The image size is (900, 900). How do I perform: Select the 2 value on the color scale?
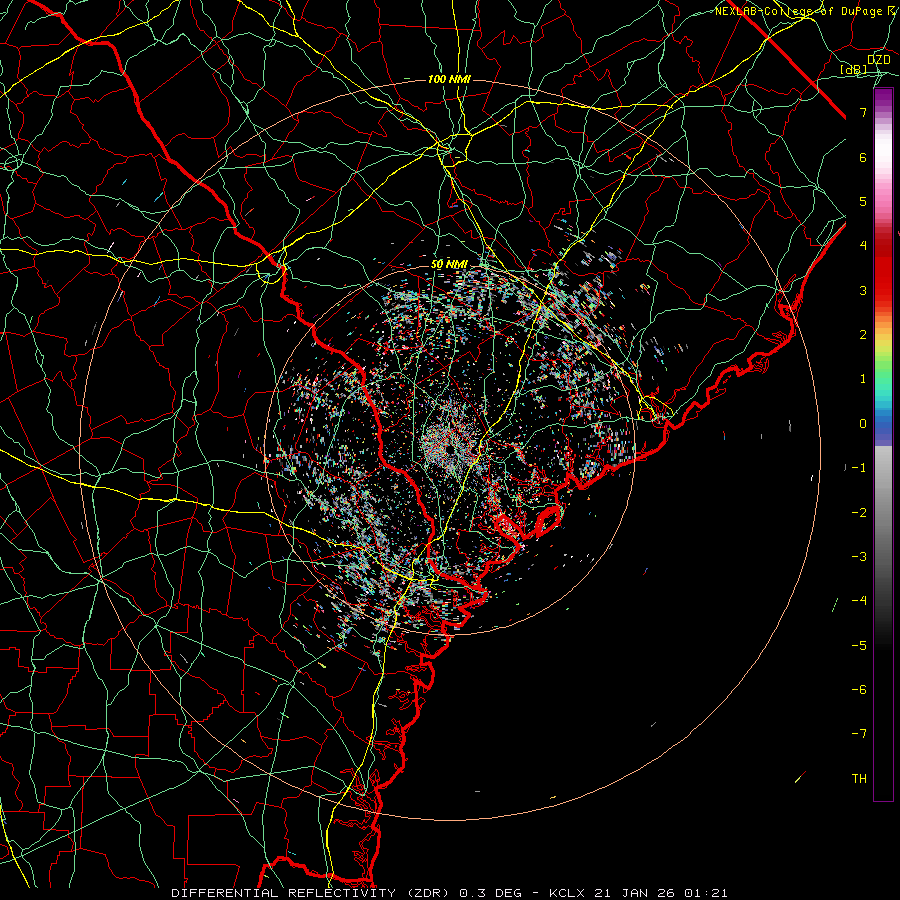863,335
